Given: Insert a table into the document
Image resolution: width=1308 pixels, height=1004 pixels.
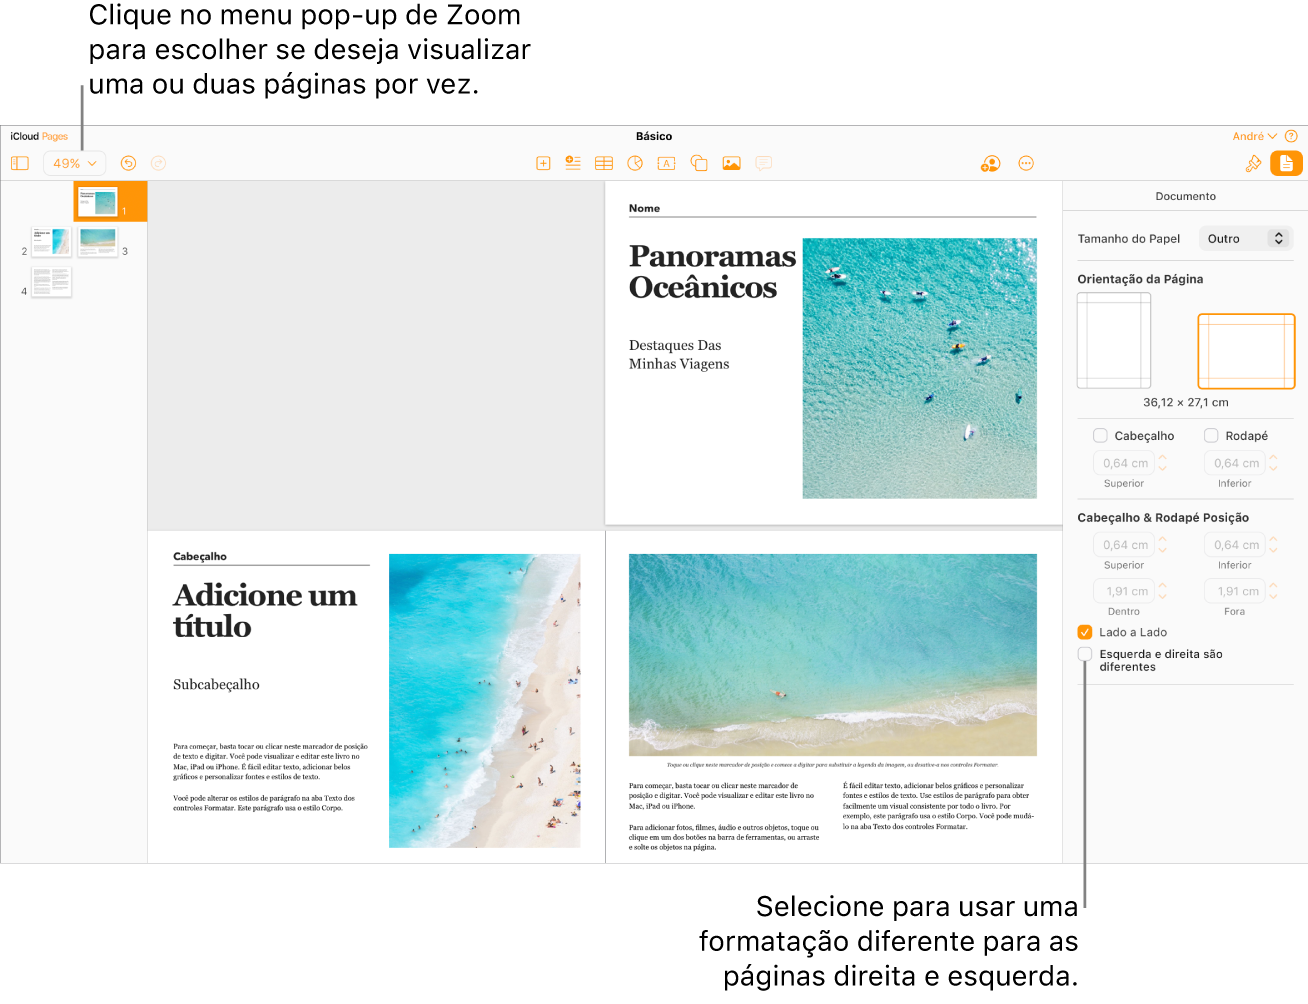Looking at the screenshot, I should 603,163.
